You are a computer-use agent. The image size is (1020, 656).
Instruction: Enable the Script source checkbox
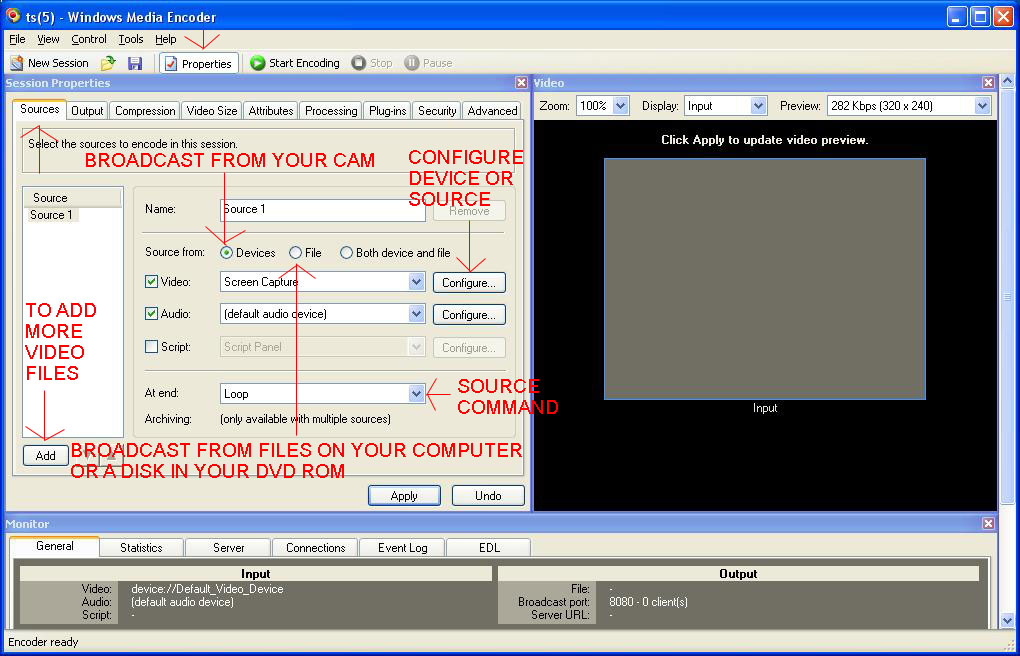click(x=151, y=347)
